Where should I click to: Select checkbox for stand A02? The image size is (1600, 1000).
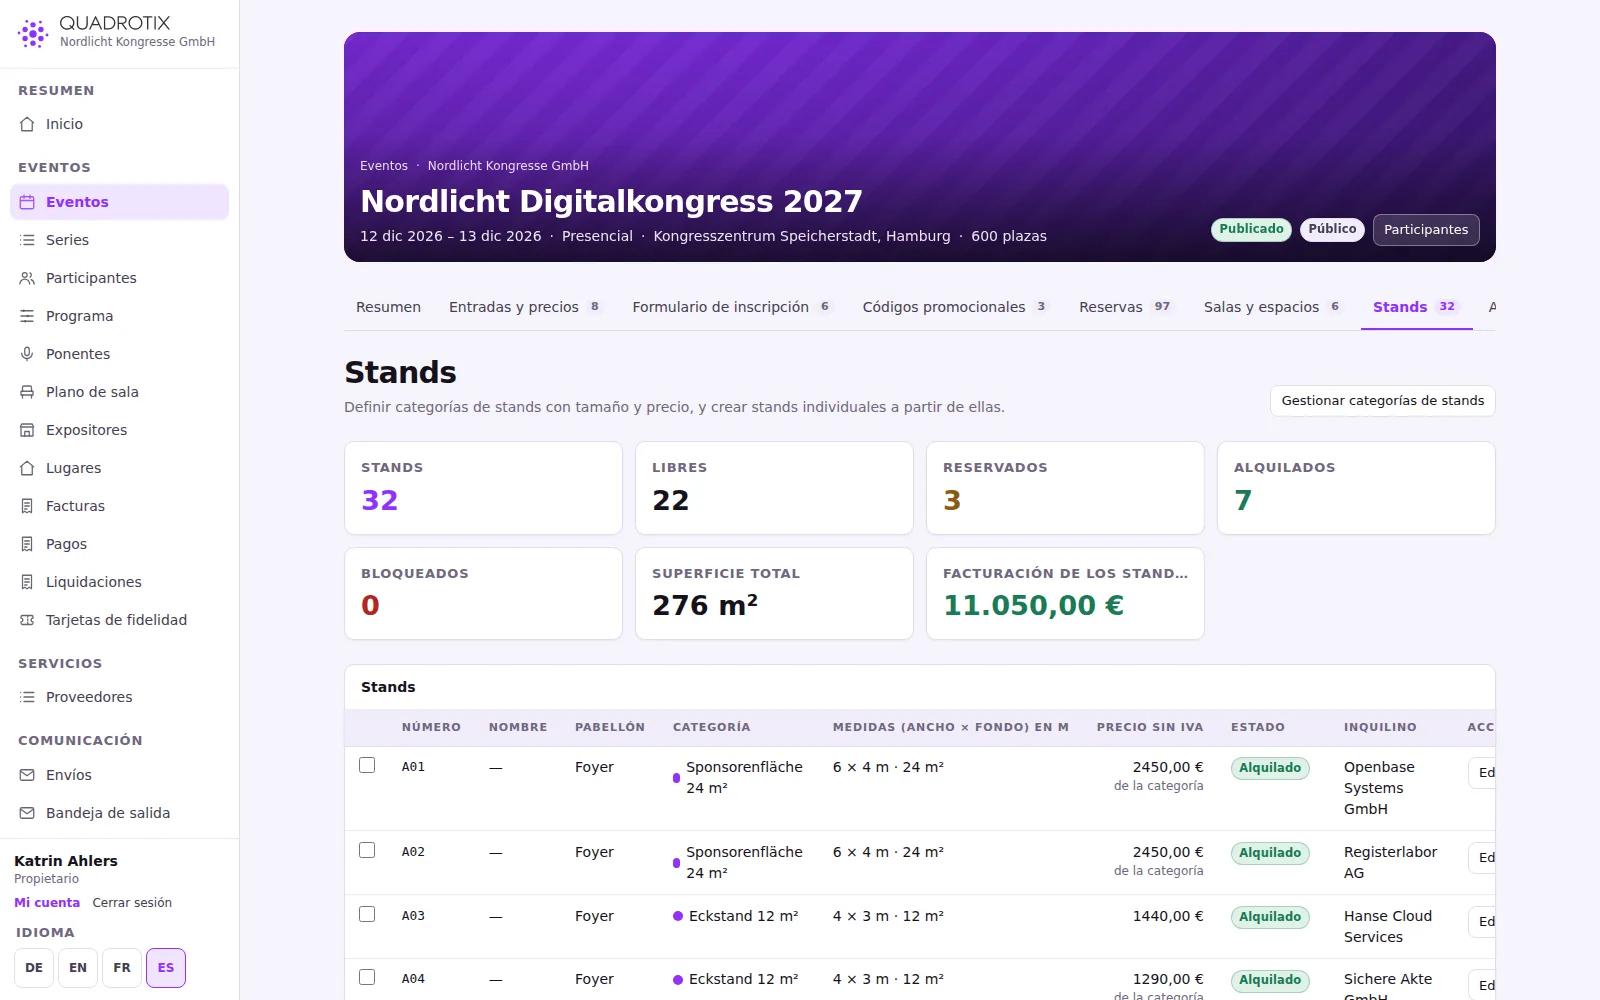[367, 850]
